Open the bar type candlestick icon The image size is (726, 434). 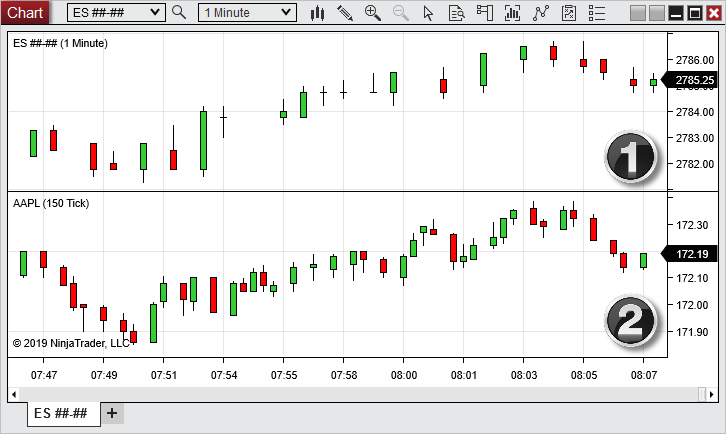coord(318,13)
